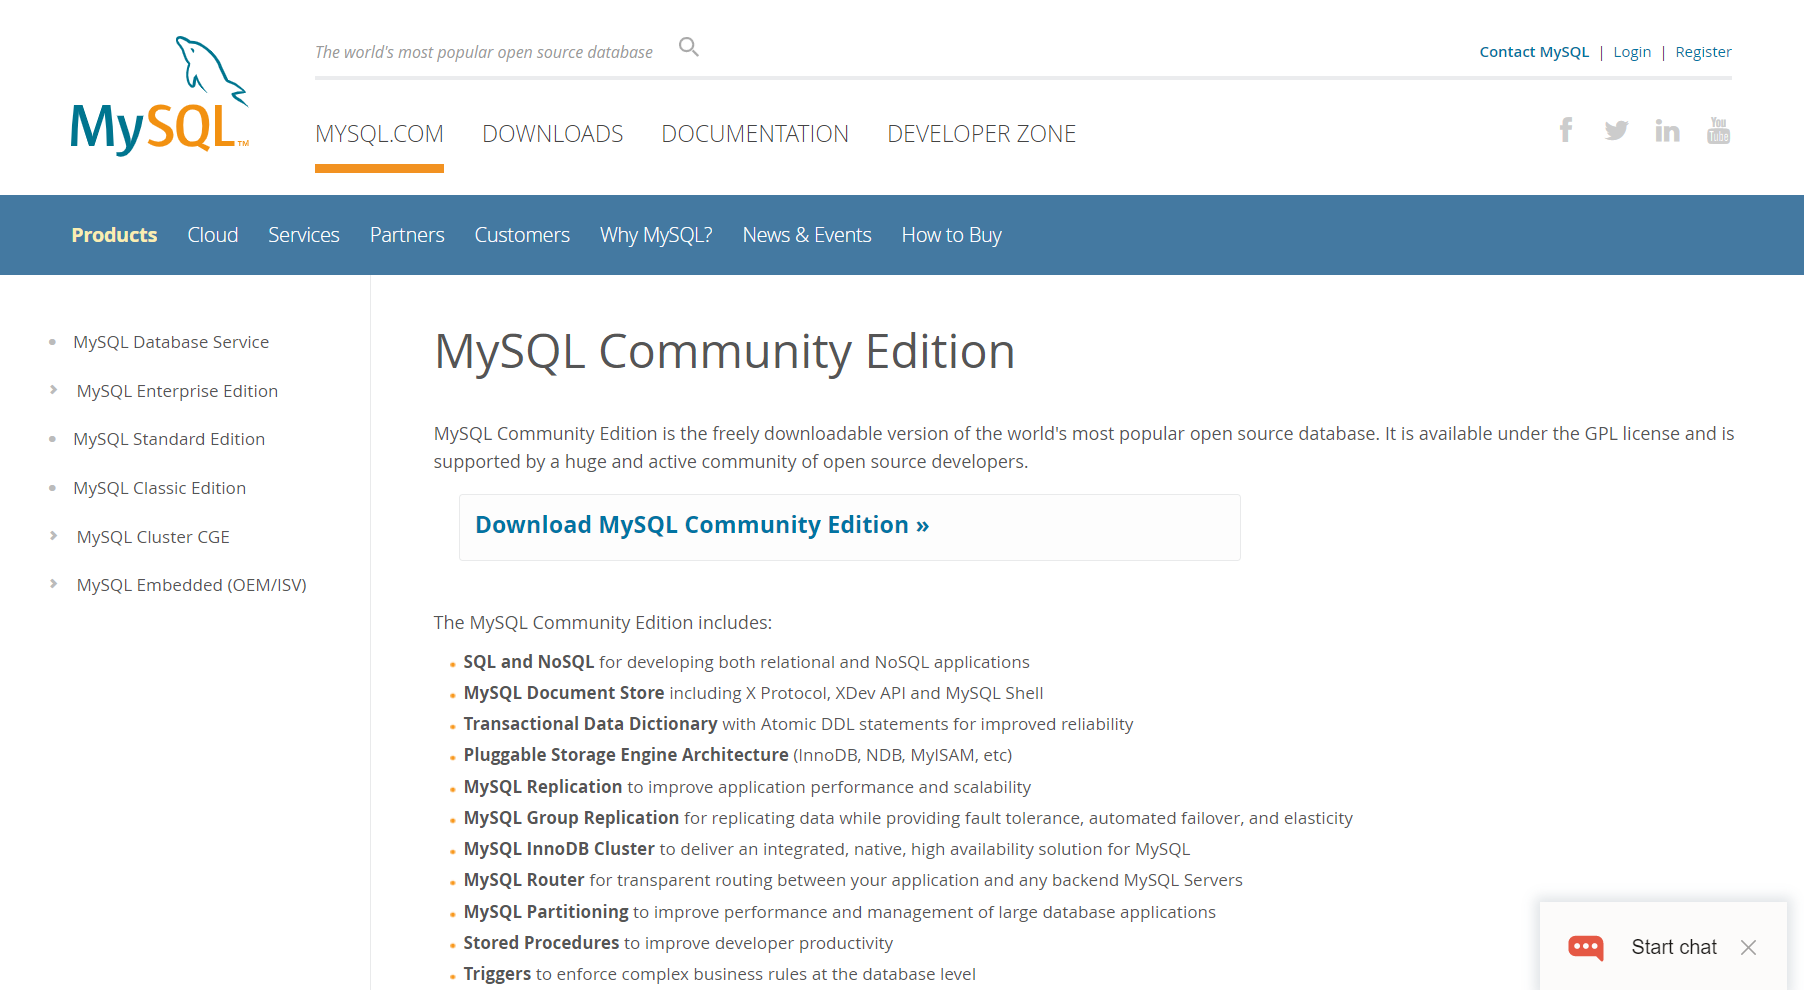
Task: Click 'MySQL Partitioning' bullet text
Action: (546, 912)
